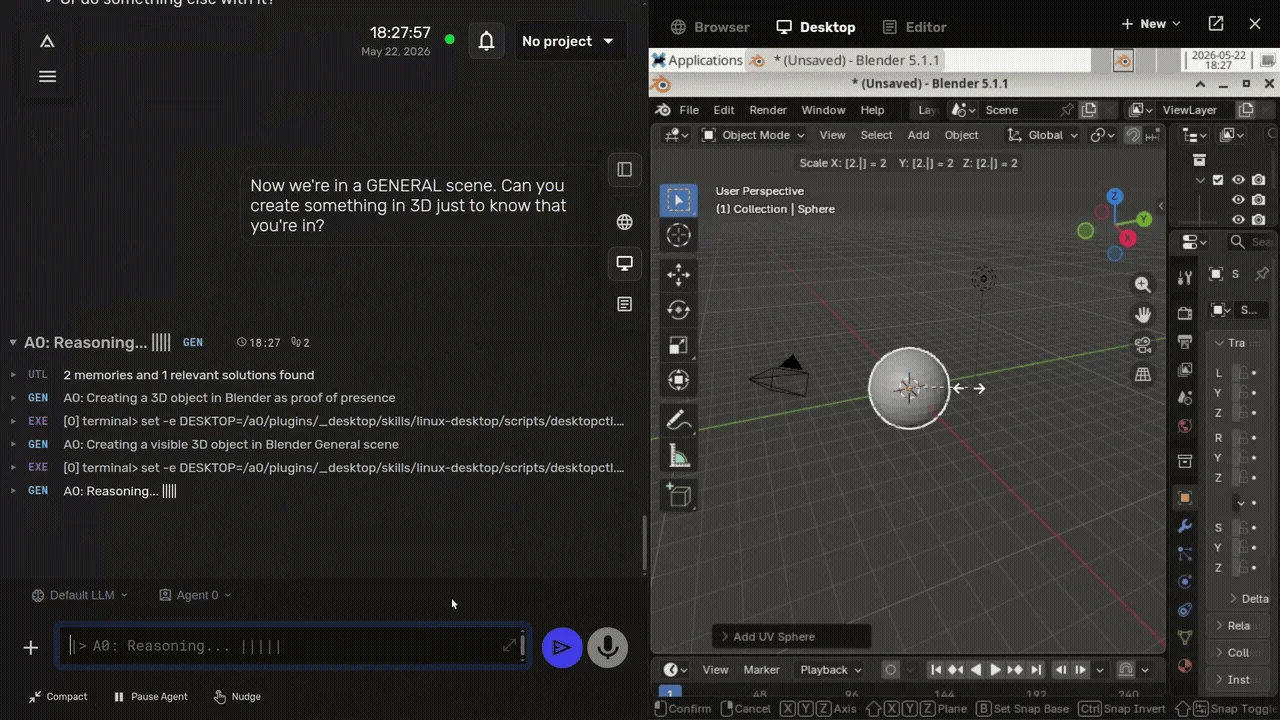
Task: Open the Modifiers wrench properties tab
Action: (1185, 526)
